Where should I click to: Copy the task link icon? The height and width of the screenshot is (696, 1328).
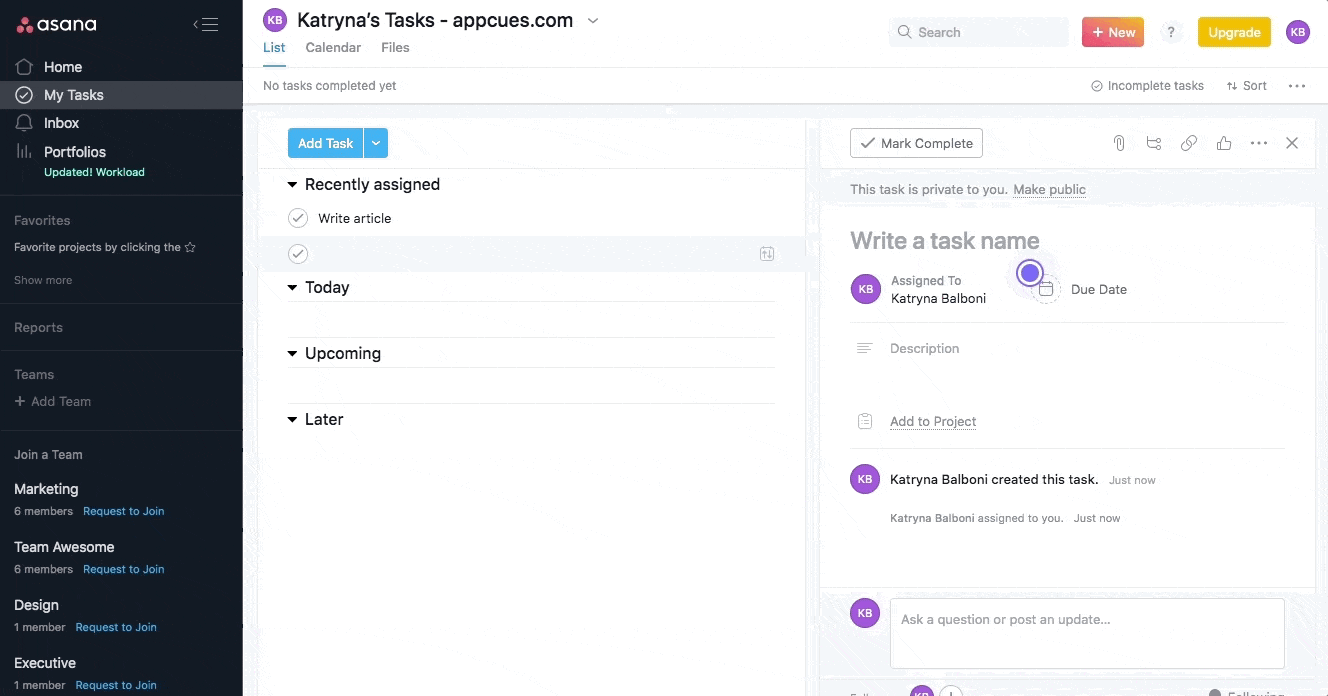tap(1189, 143)
